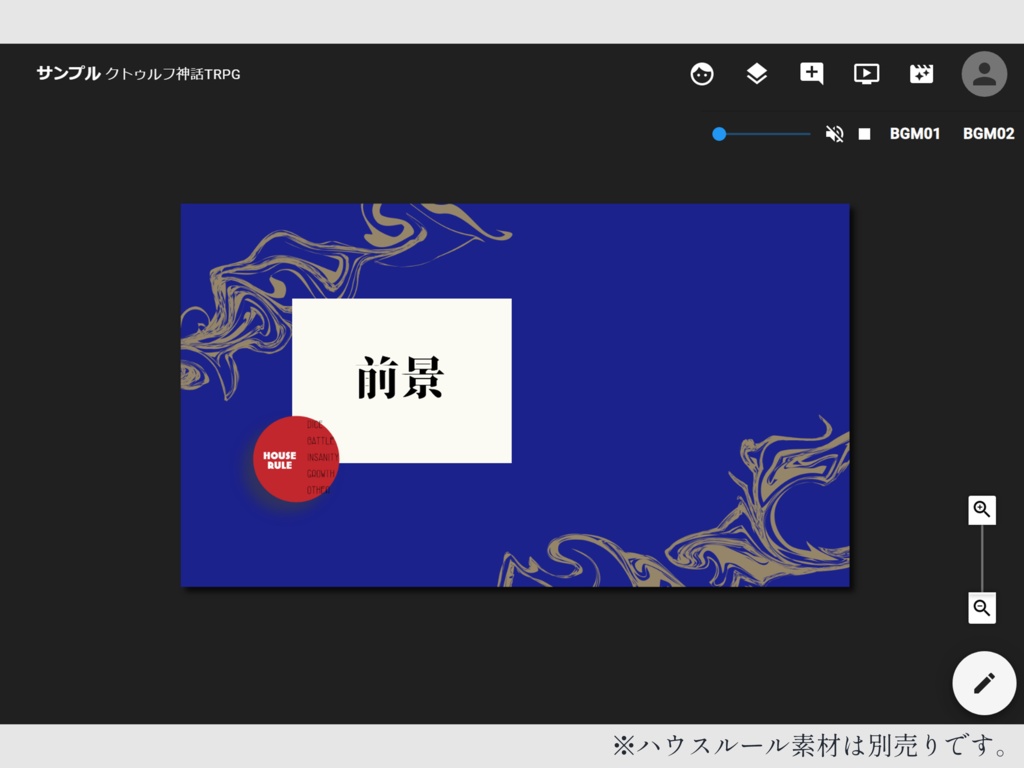Open the account menu via the avatar

click(983, 73)
